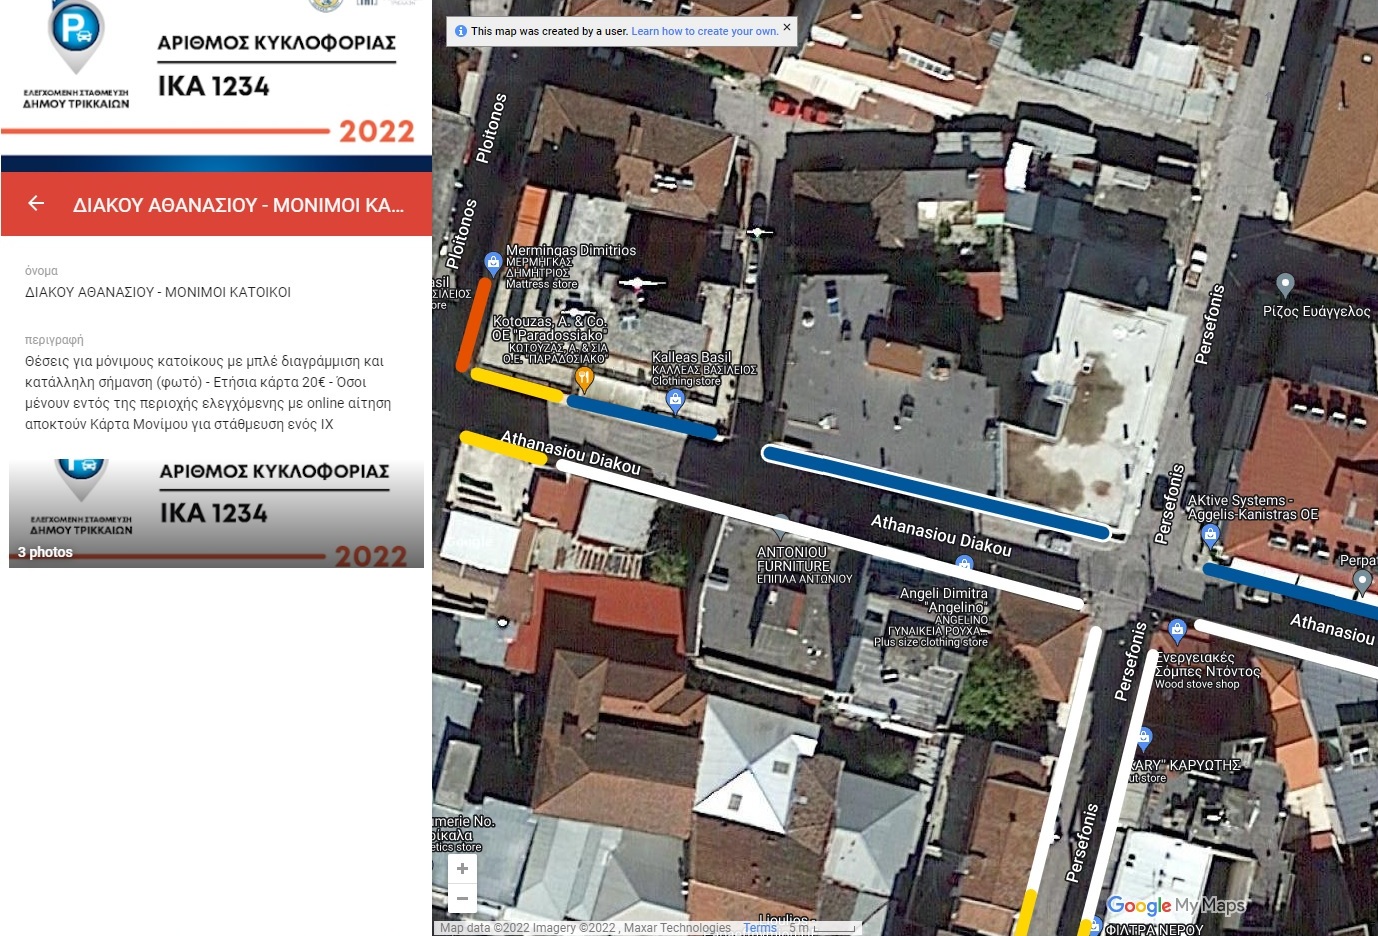The height and width of the screenshot is (936, 1378).
Task: Click the AKtive Systems shopping pin
Action: [x=1210, y=535]
